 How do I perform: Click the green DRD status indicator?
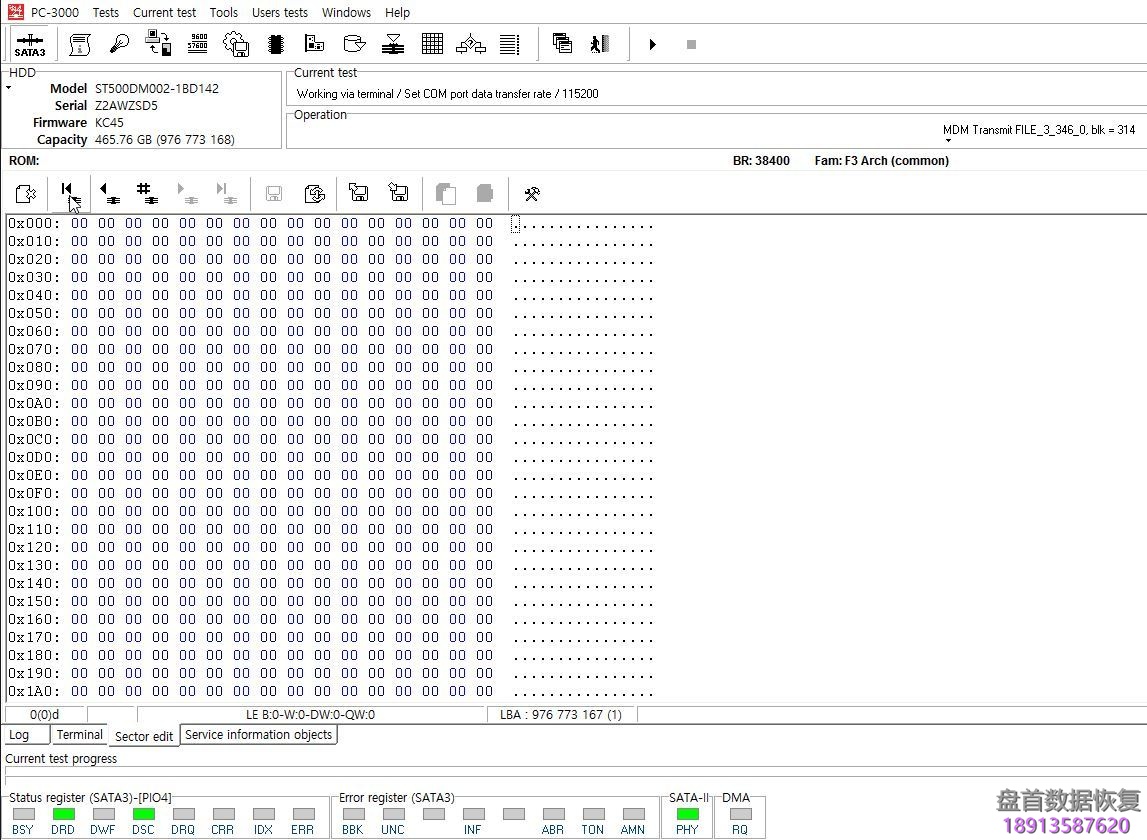(63, 815)
